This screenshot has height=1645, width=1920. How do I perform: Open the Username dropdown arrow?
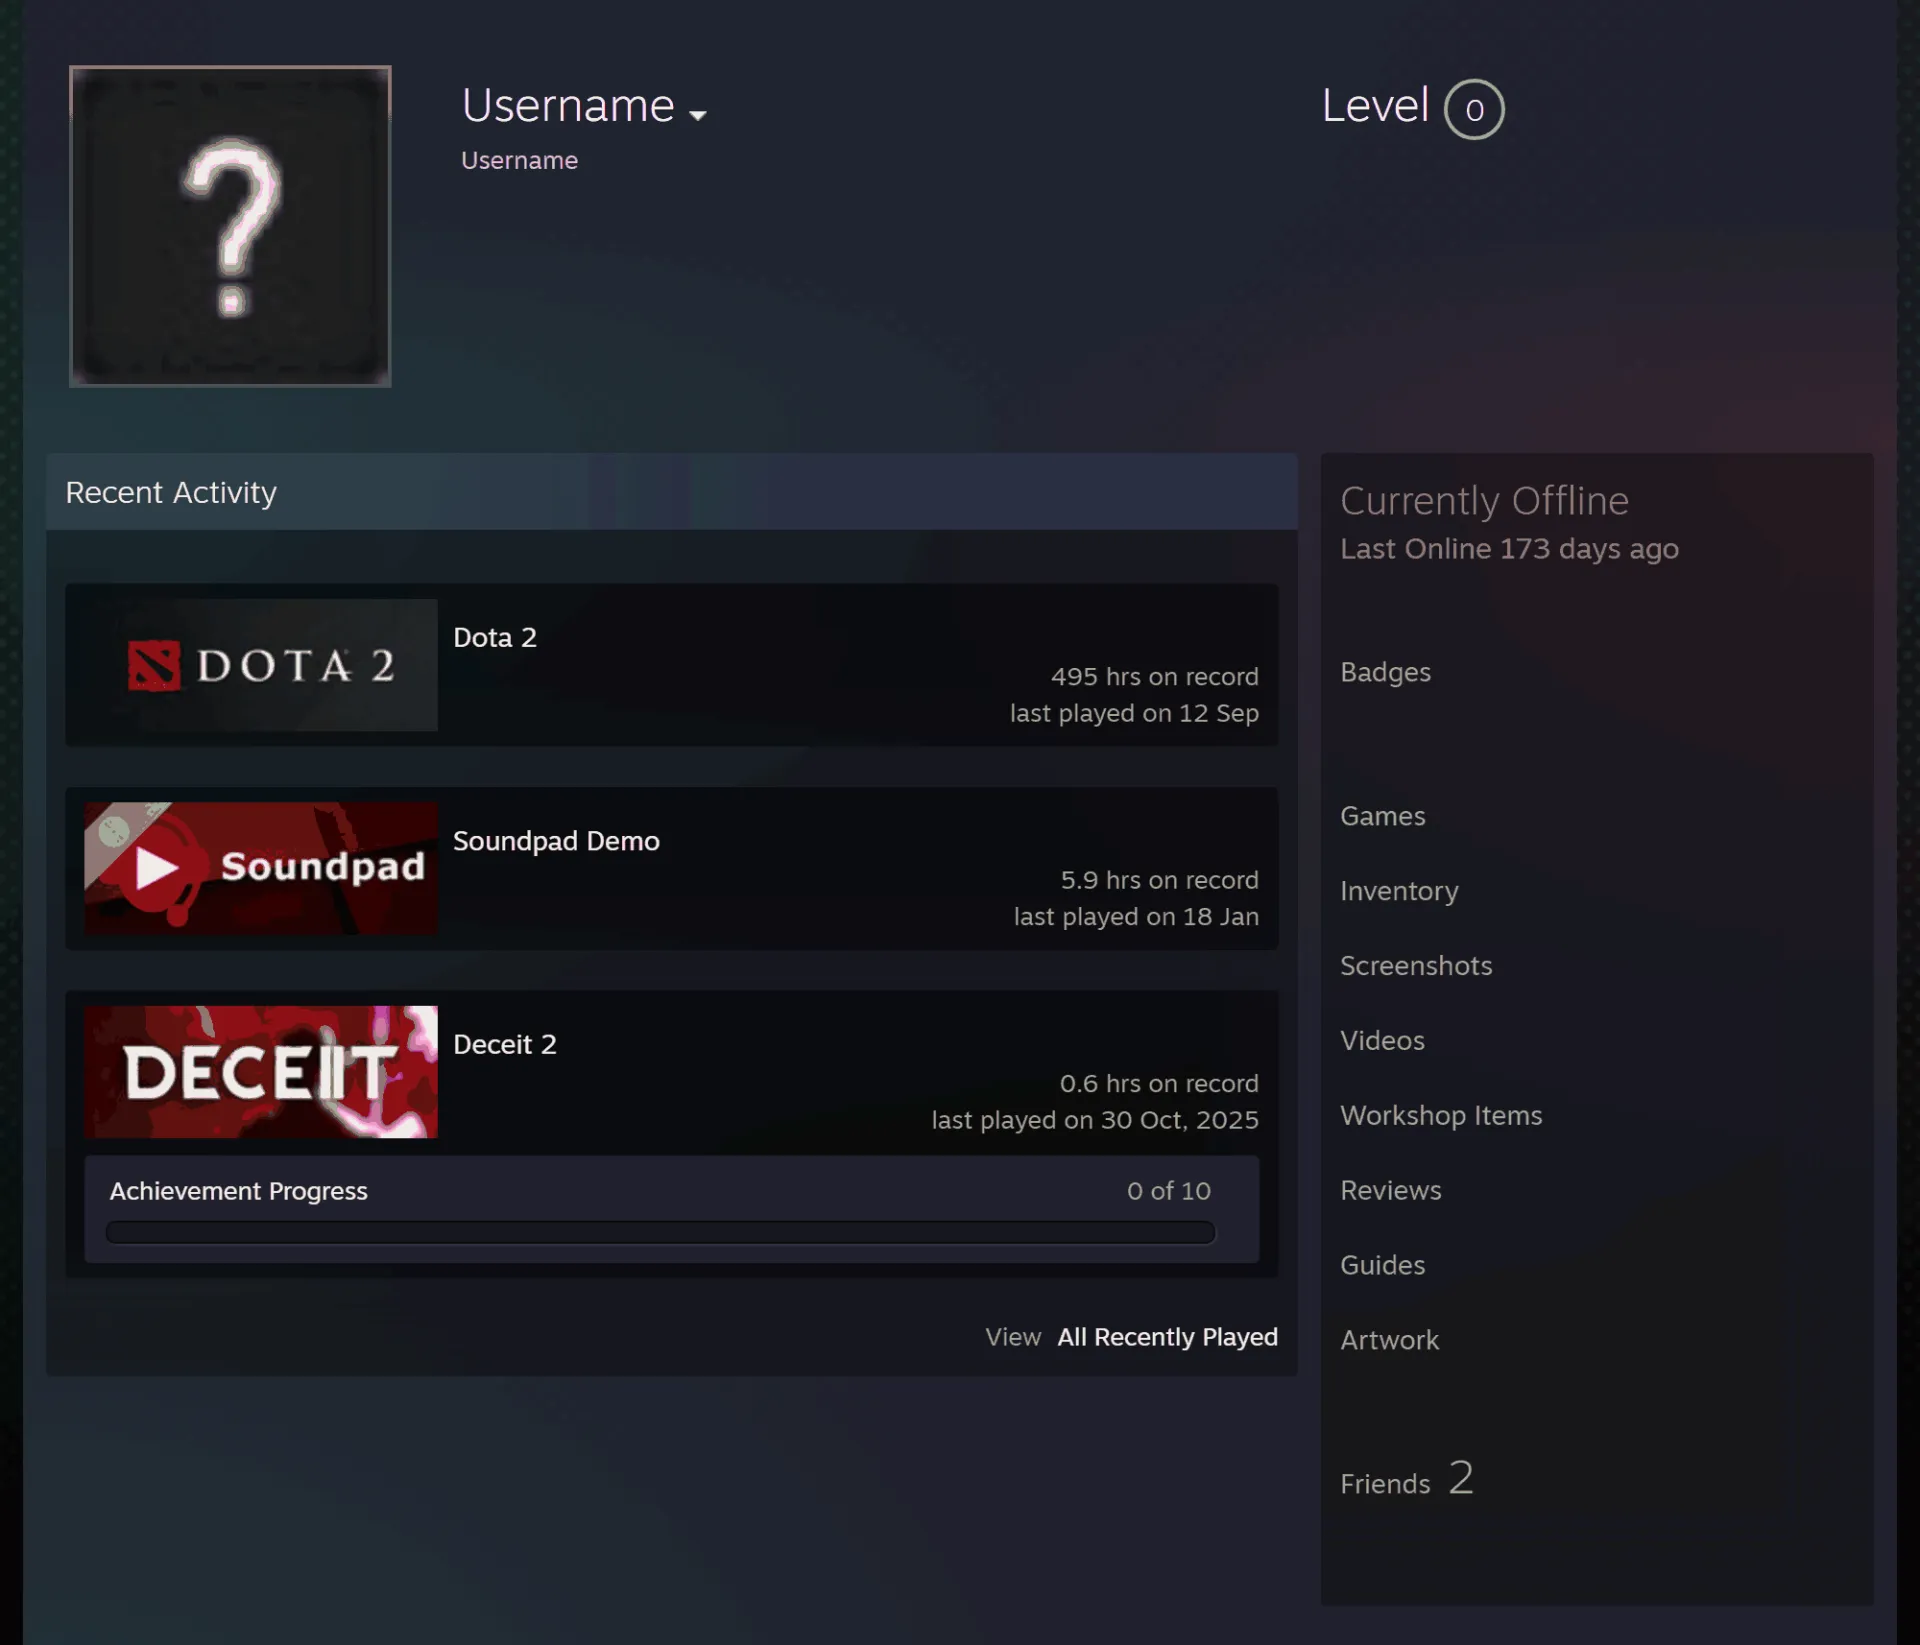pyautogui.click(x=698, y=115)
